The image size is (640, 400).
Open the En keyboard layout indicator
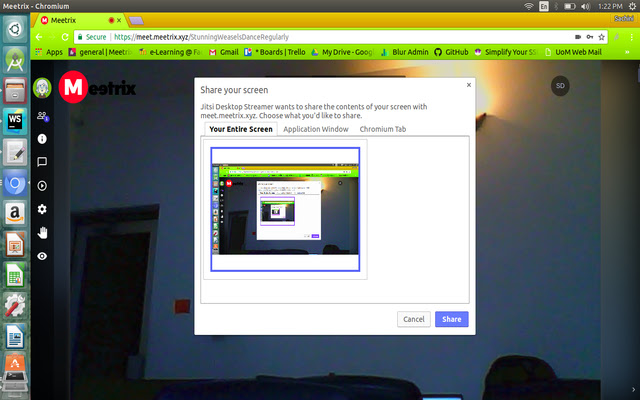click(544, 6)
